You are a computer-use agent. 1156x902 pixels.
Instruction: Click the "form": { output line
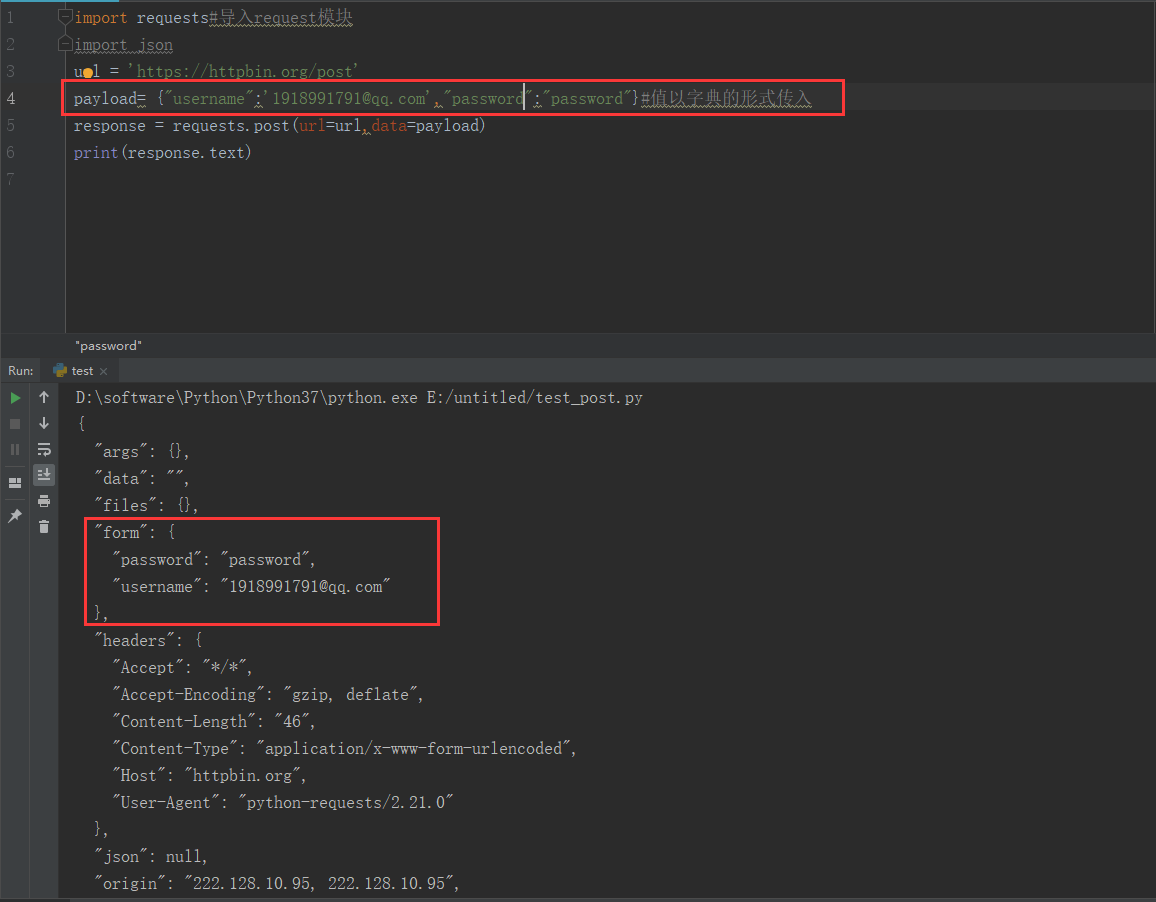click(x=134, y=532)
